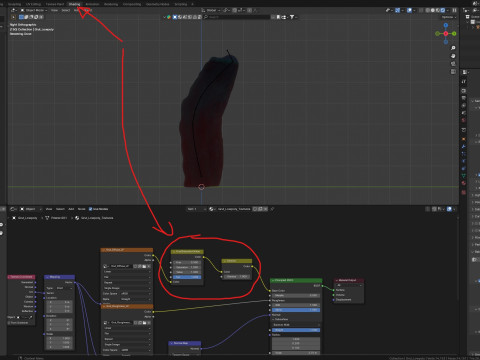Screen dimensions: 480x360
Task: Click the search field in file browser
Action: click(x=237, y=17)
